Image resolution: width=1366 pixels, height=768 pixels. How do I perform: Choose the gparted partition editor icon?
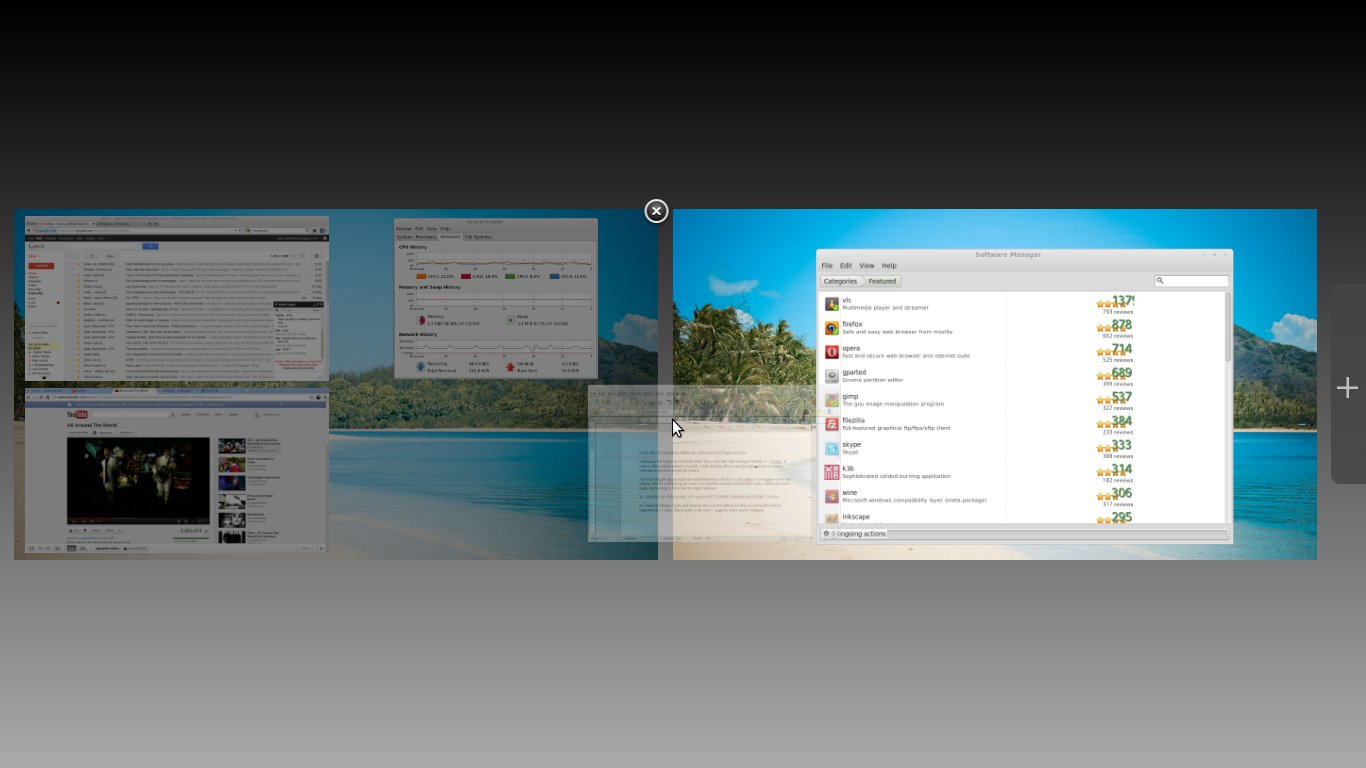point(831,376)
